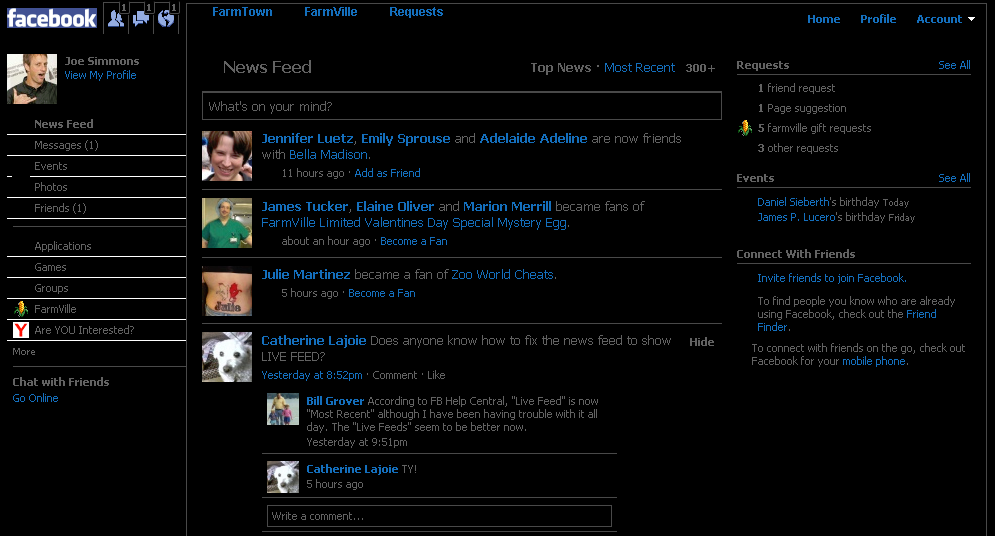995x536 pixels.
Task: Switch to Most Recent feed
Action: tap(639, 67)
